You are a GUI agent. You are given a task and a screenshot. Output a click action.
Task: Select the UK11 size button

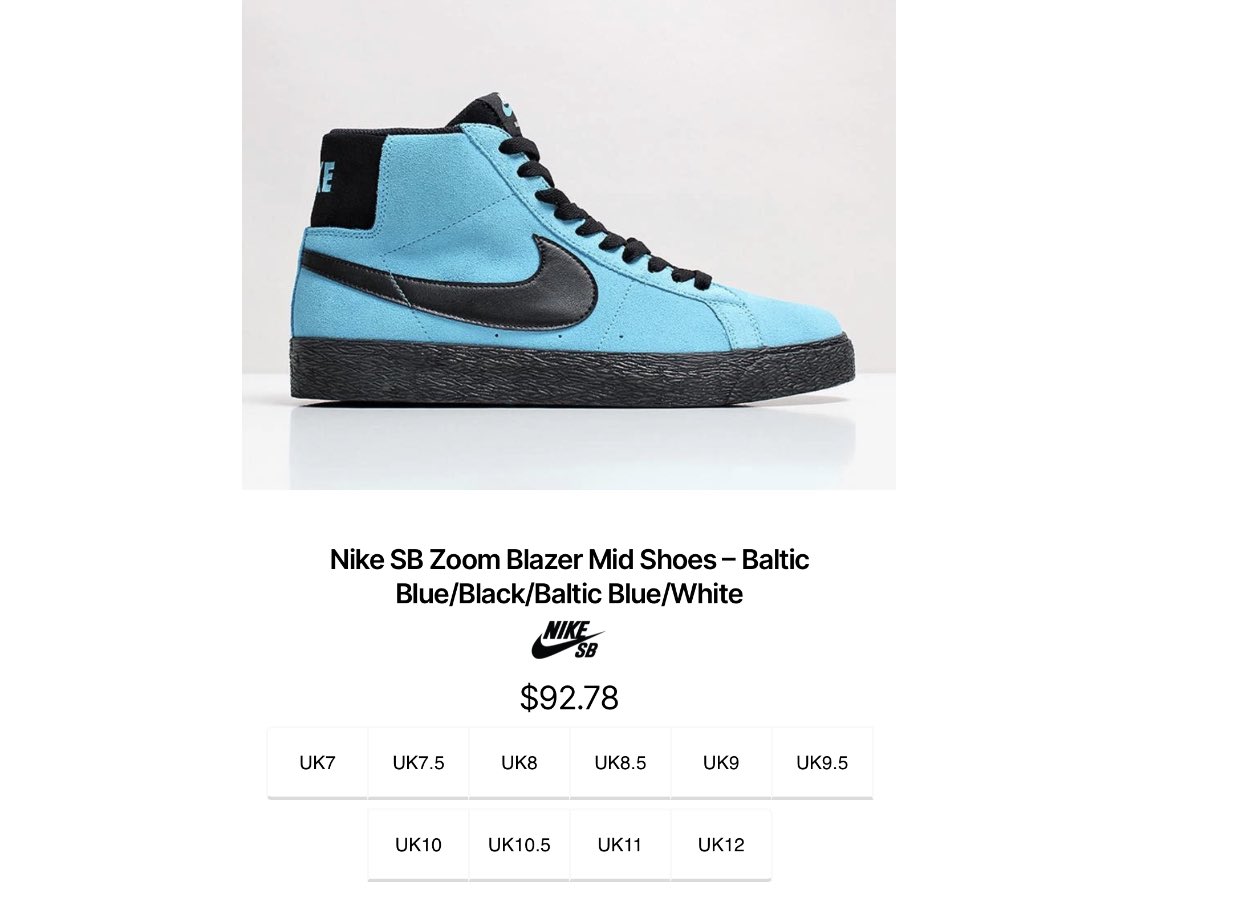coord(620,845)
